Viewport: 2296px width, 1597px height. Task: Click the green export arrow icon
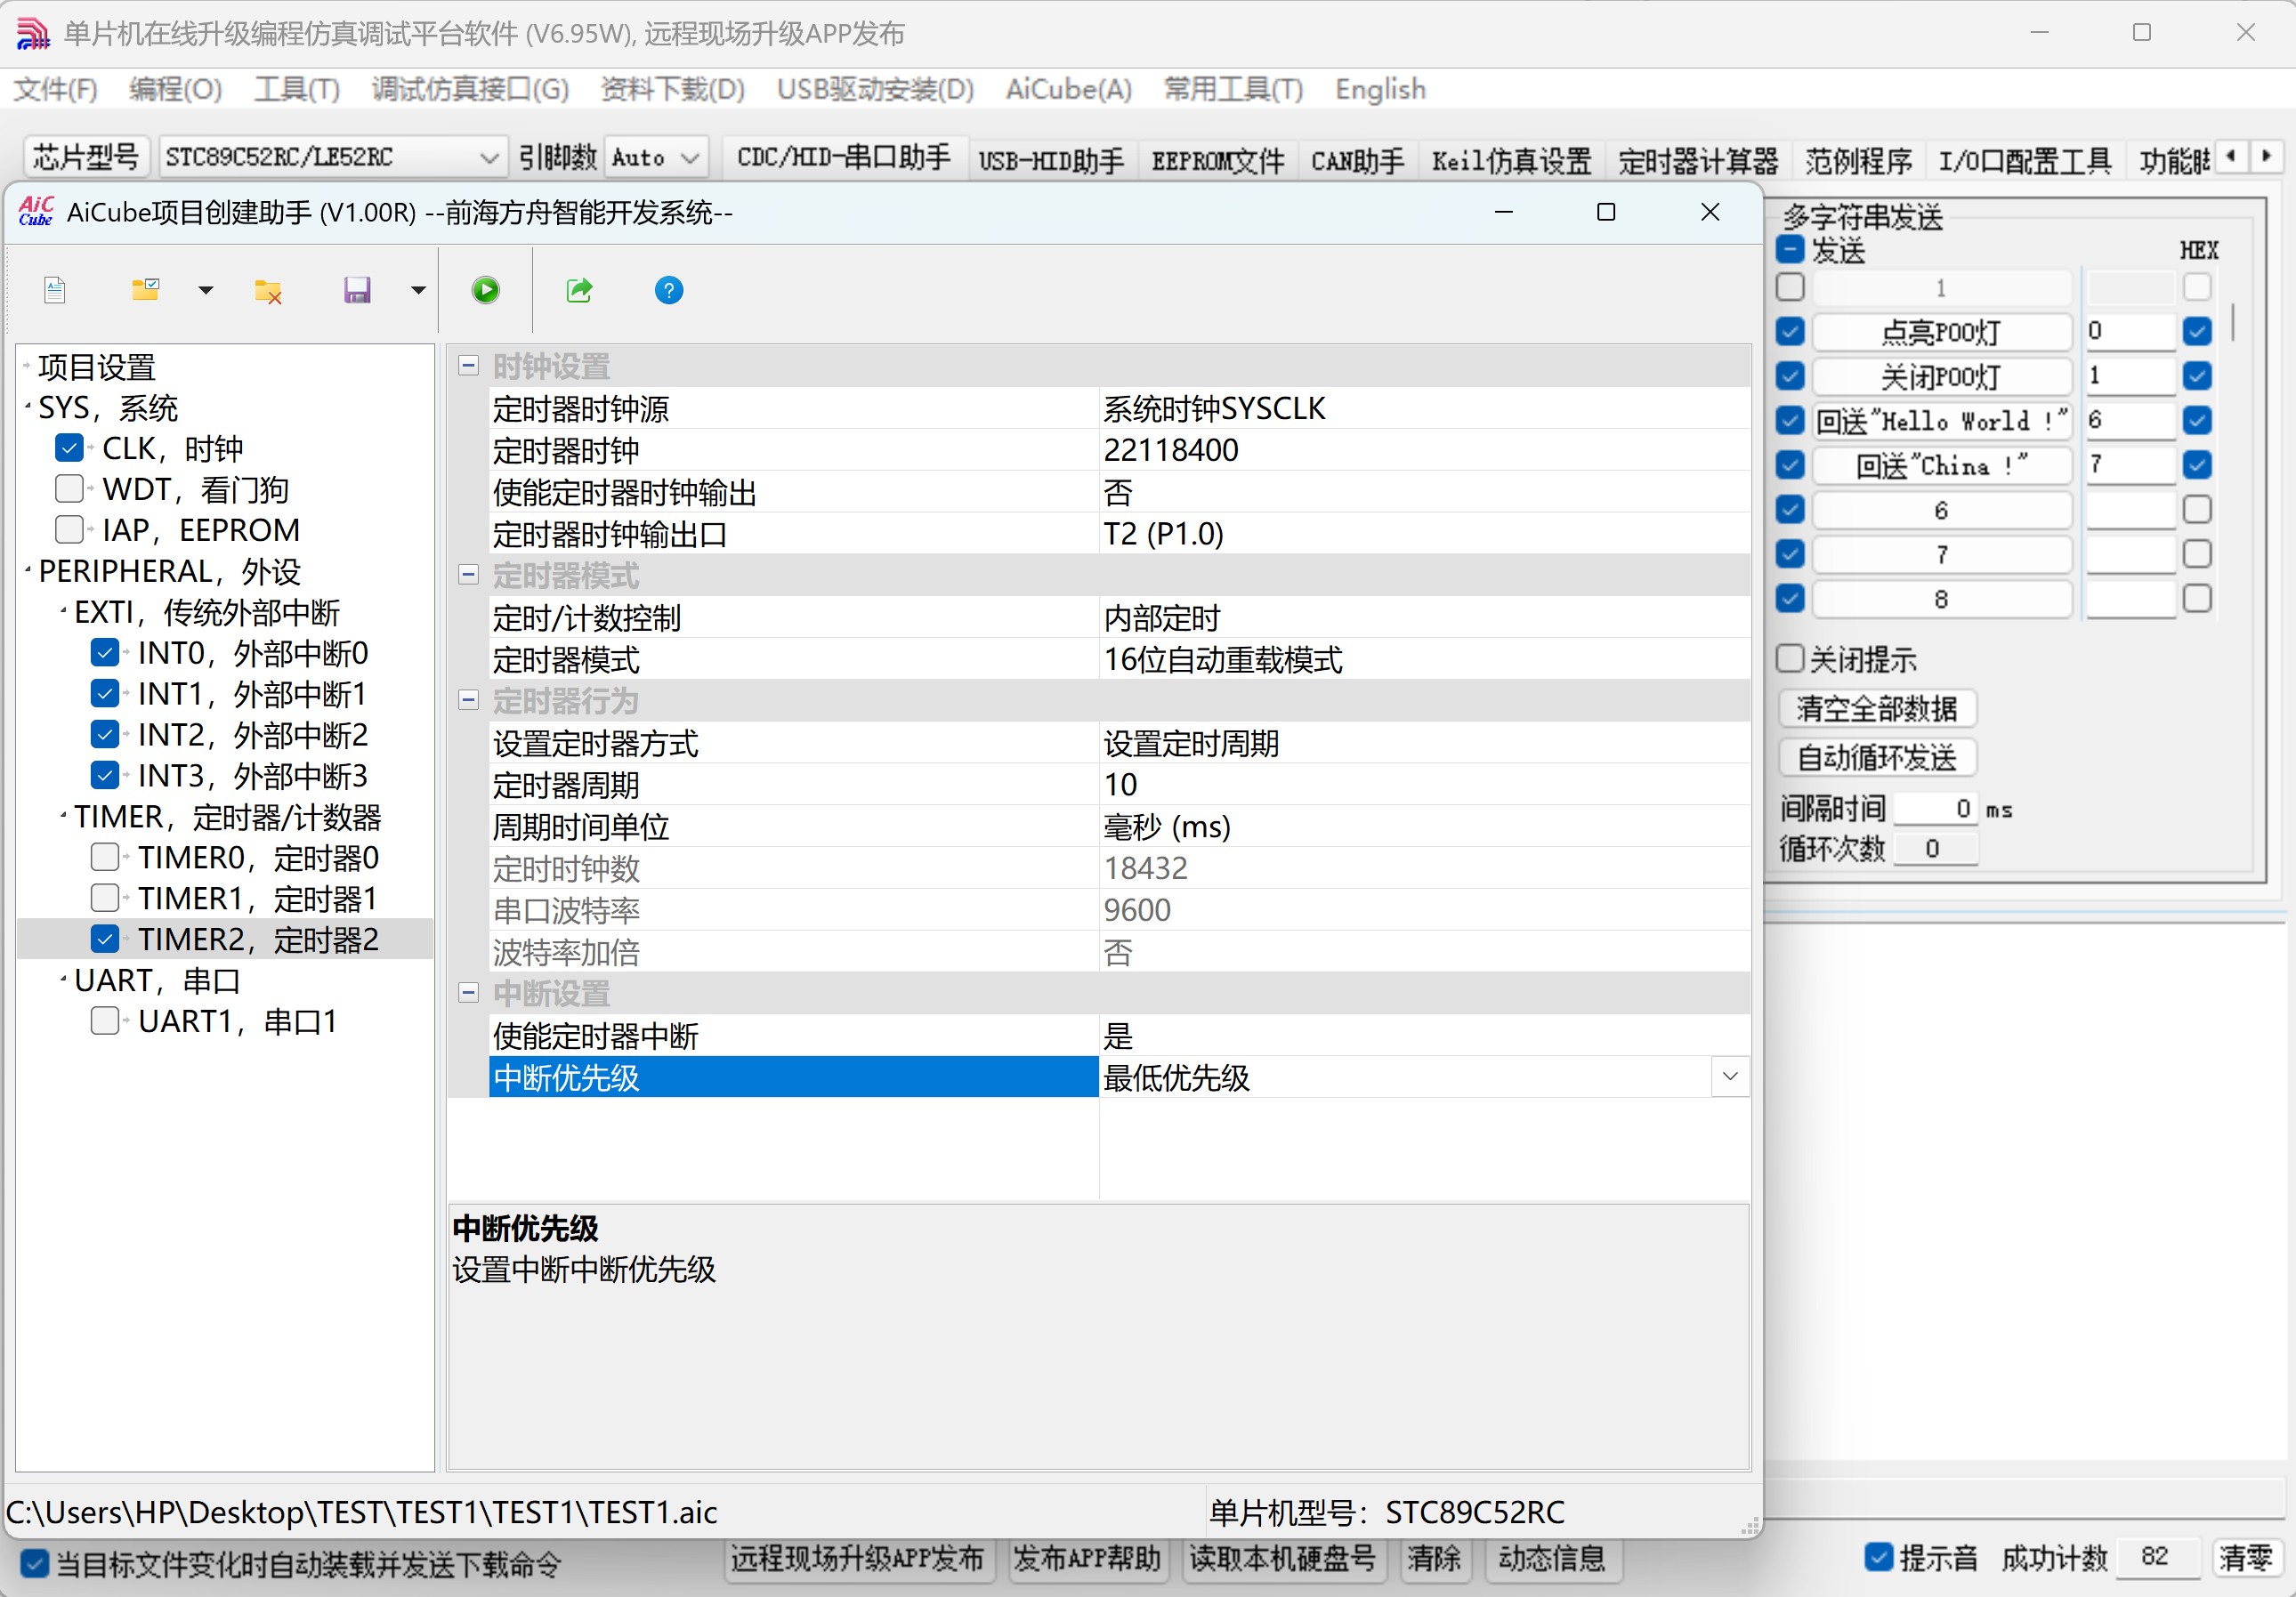tap(579, 291)
